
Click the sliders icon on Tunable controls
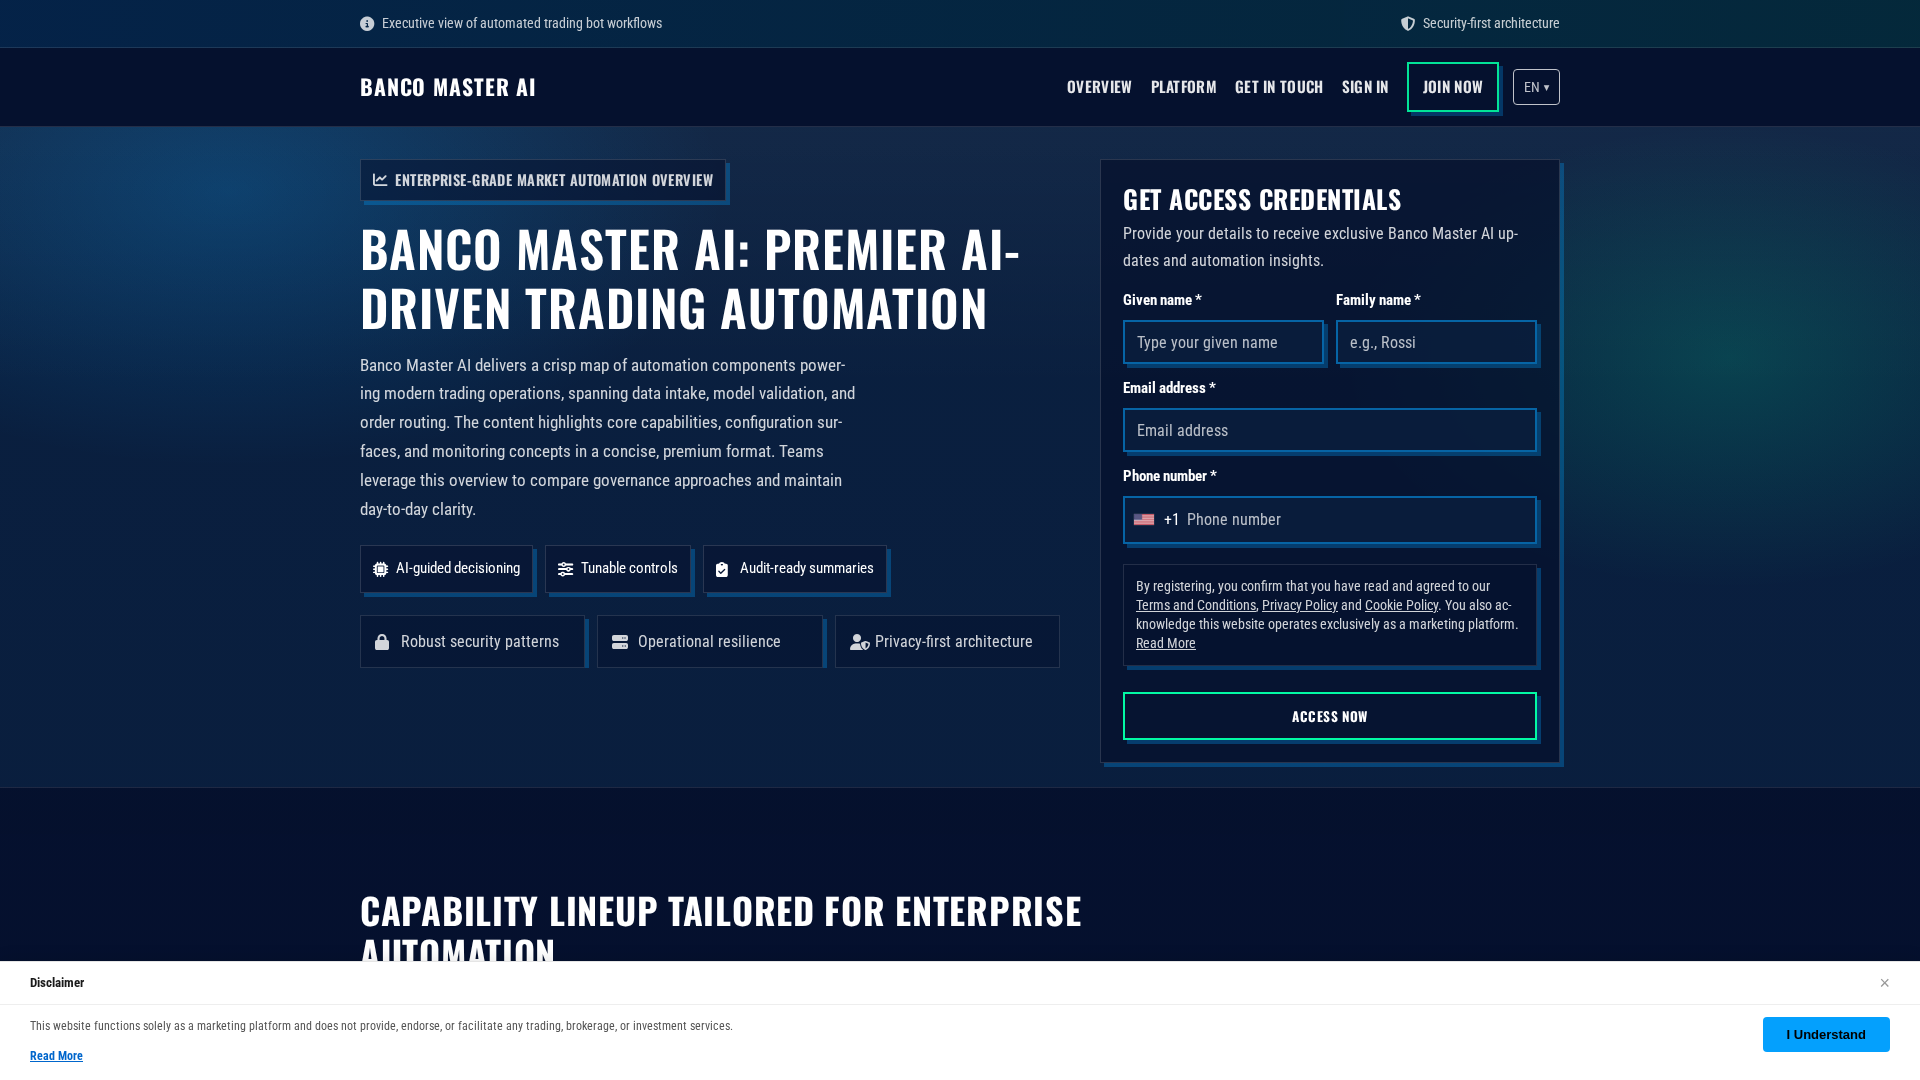[565, 569]
